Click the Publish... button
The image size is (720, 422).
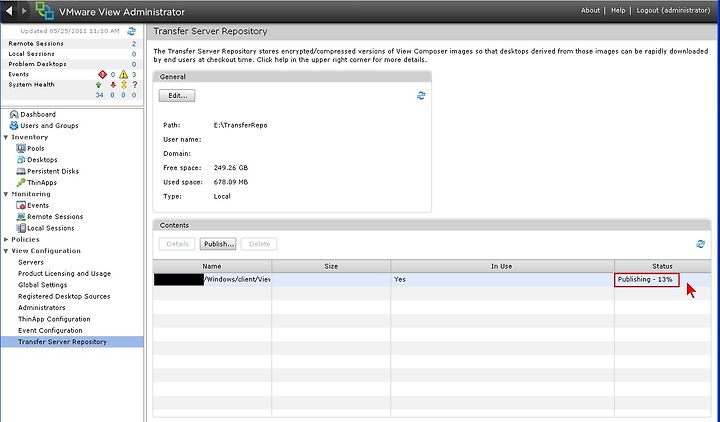coord(218,244)
